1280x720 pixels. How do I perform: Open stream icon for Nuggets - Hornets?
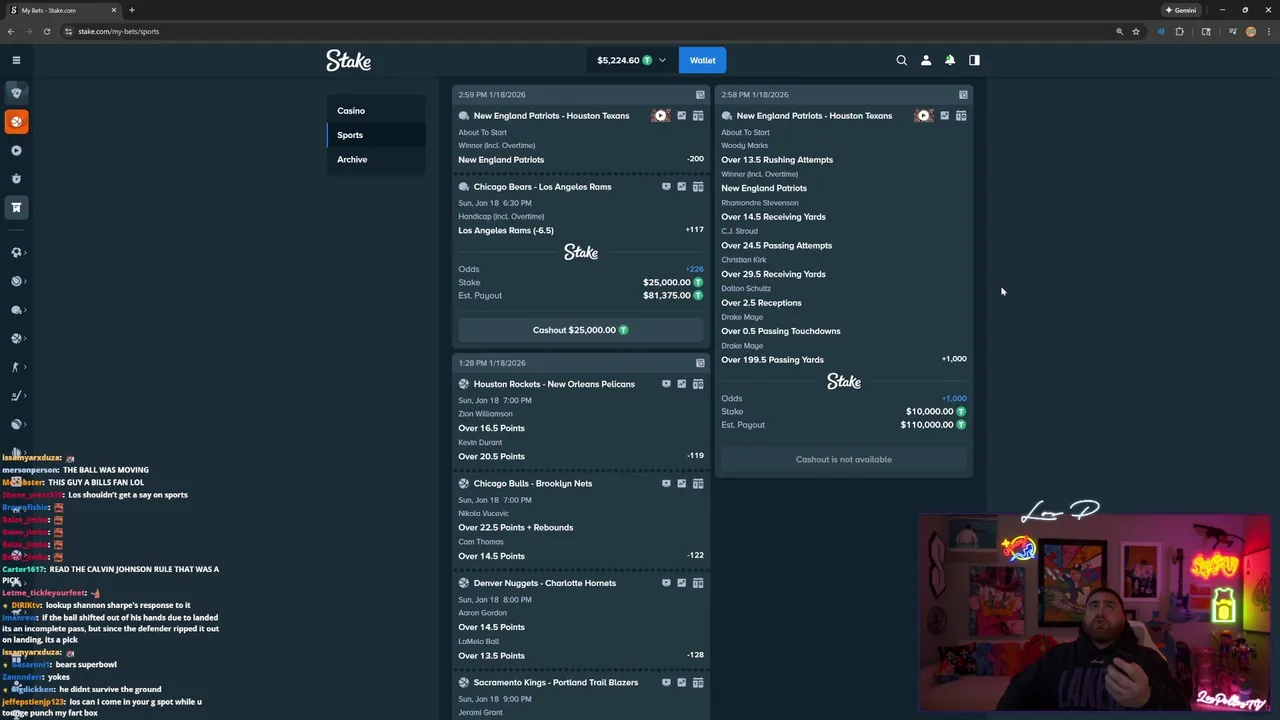(x=666, y=583)
